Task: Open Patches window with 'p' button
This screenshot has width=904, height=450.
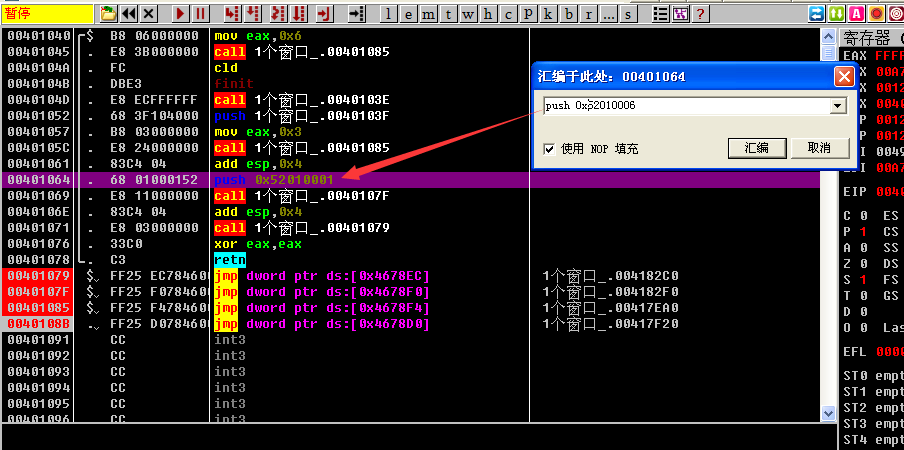Action: point(528,13)
